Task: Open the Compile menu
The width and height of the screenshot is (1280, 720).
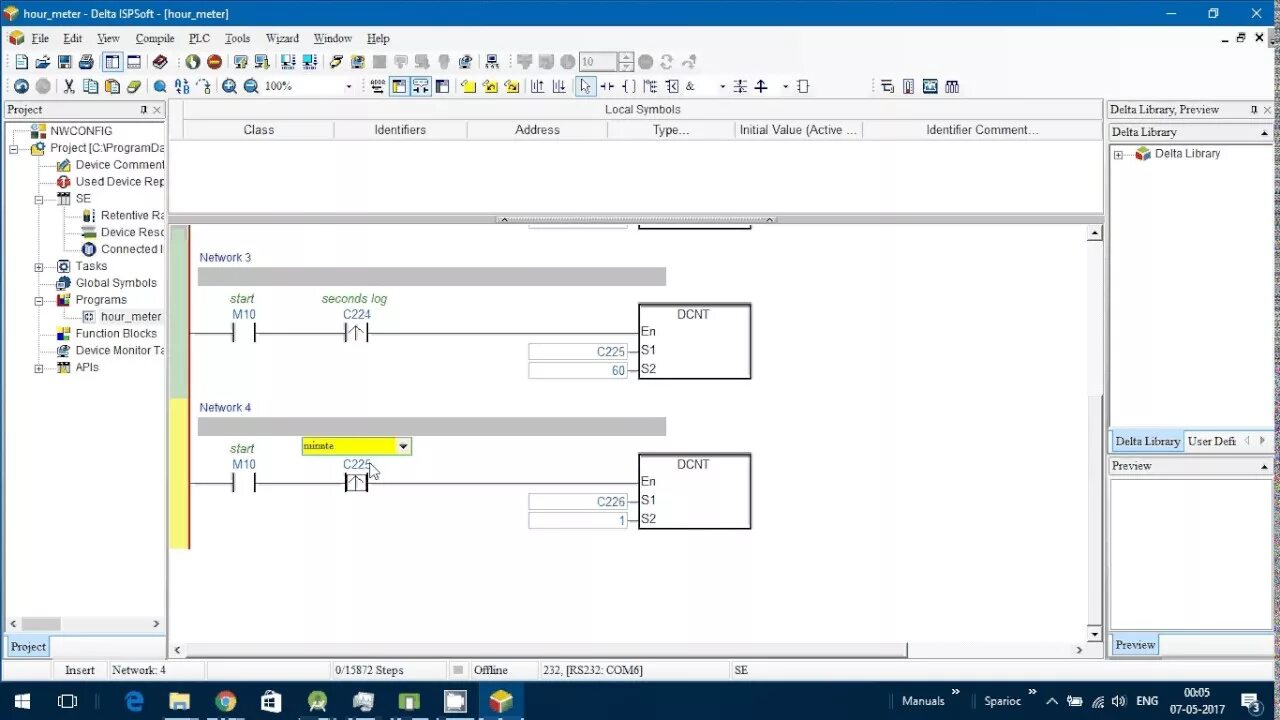Action: point(155,38)
